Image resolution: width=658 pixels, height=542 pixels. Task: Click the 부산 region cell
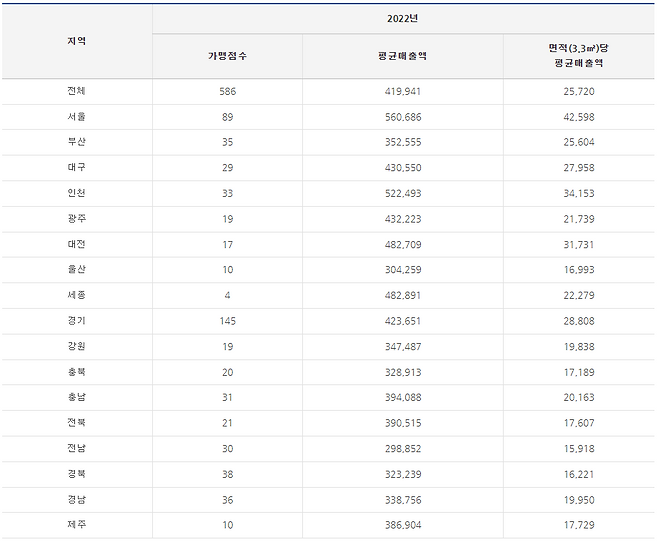click(x=76, y=142)
